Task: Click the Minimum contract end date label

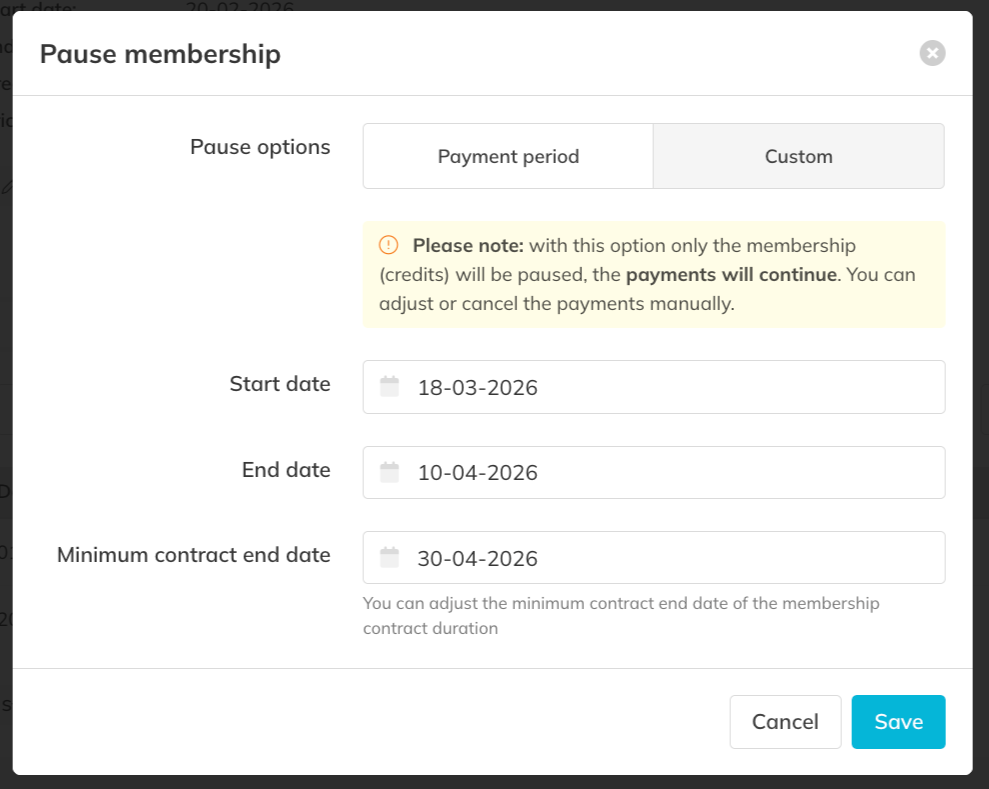Action: pyautogui.click(x=193, y=555)
